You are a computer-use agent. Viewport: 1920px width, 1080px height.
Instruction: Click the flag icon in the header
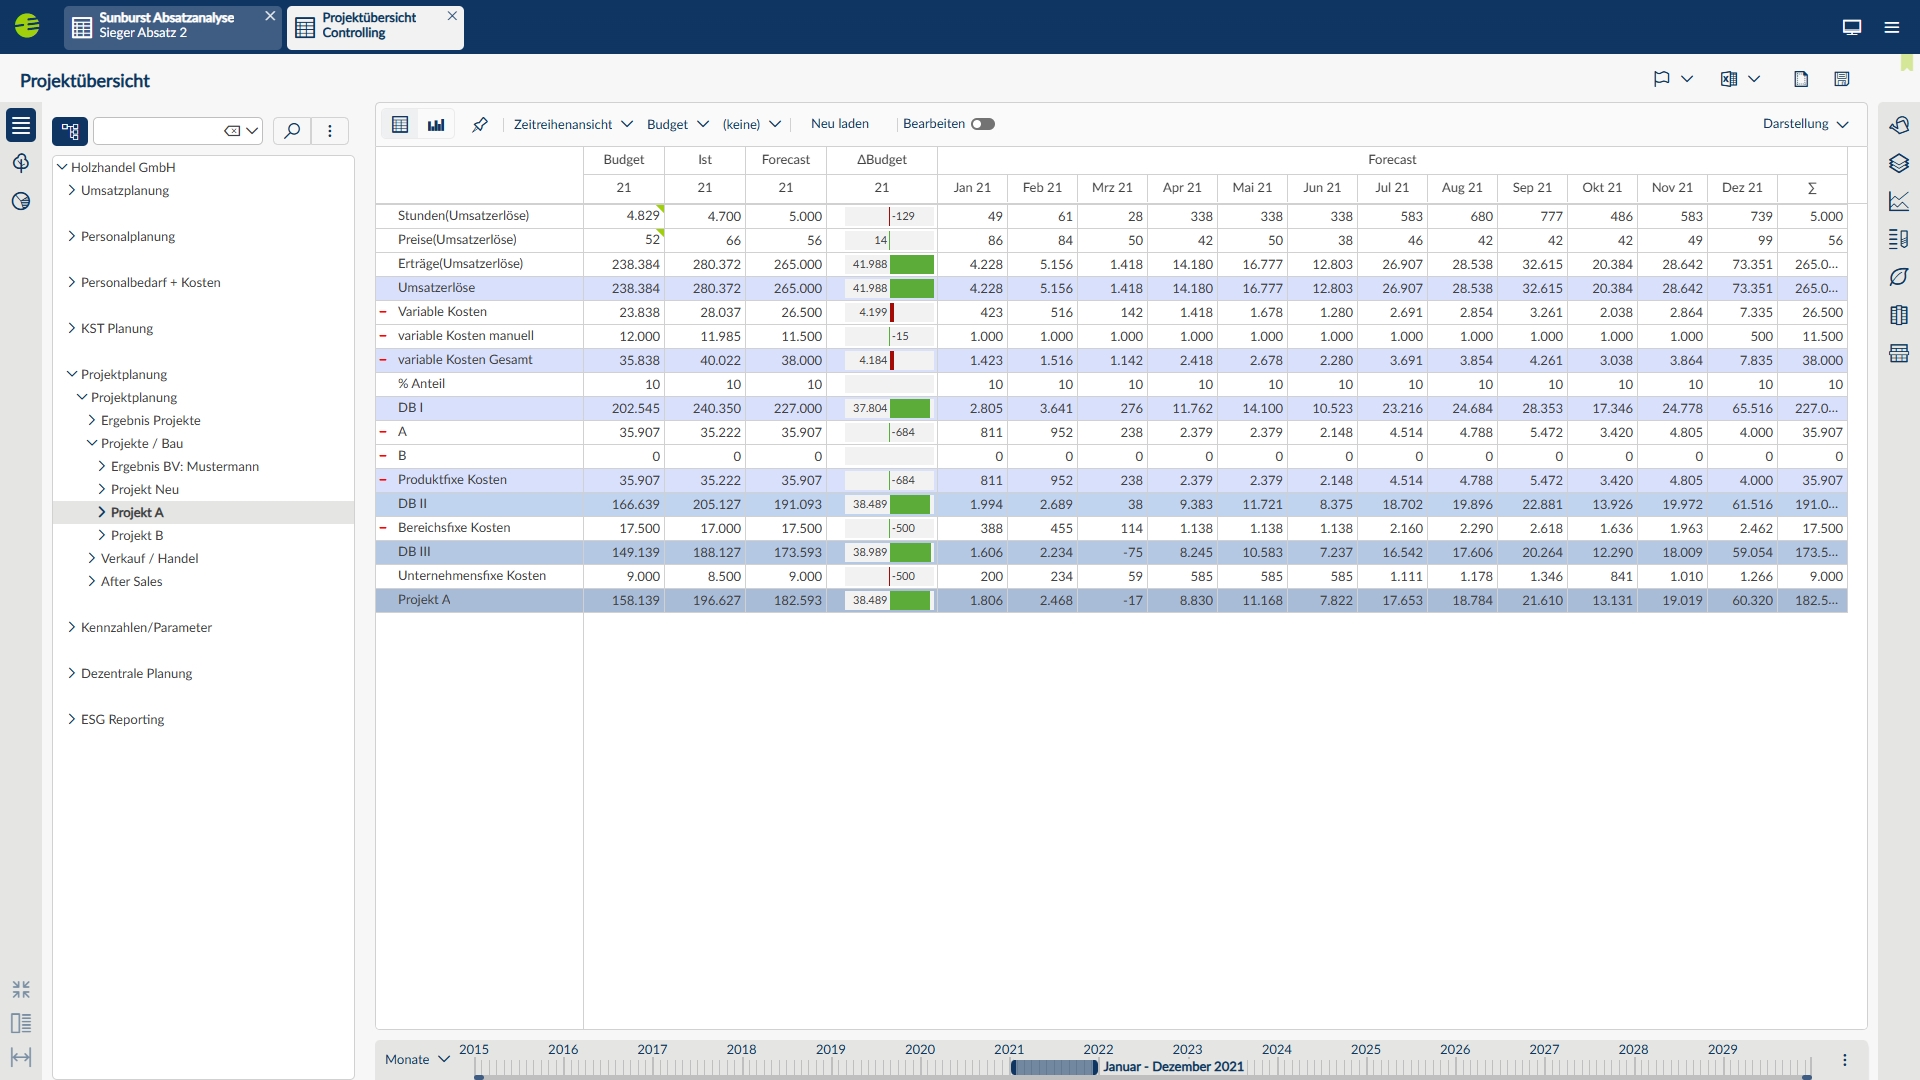pyautogui.click(x=1662, y=79)
